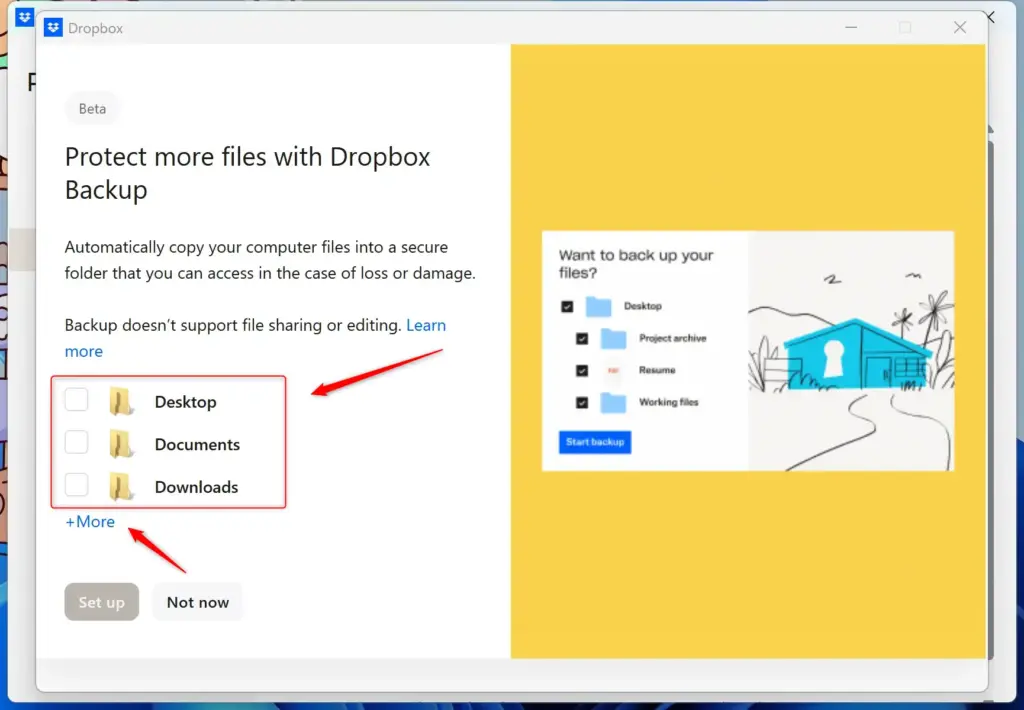Viewport: 1024px width, 710px height.
Task: Close the Dropbox Backup window
Action: (959, 27)
